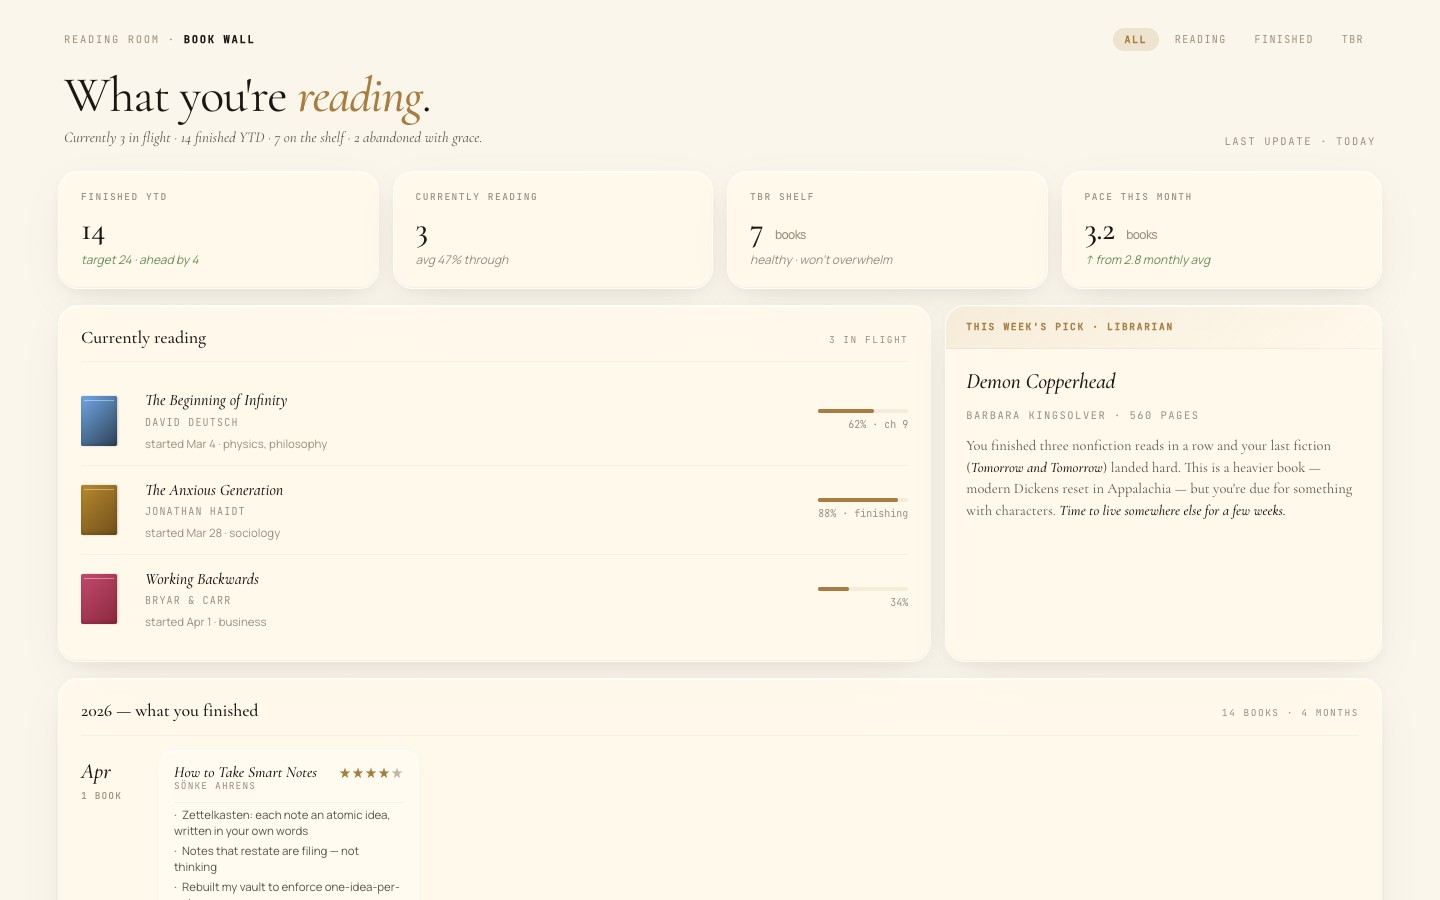Screen dimensions: 1440x900
Task: Click 'started Apr 1 · business' text
Action: tap(206, 622)
